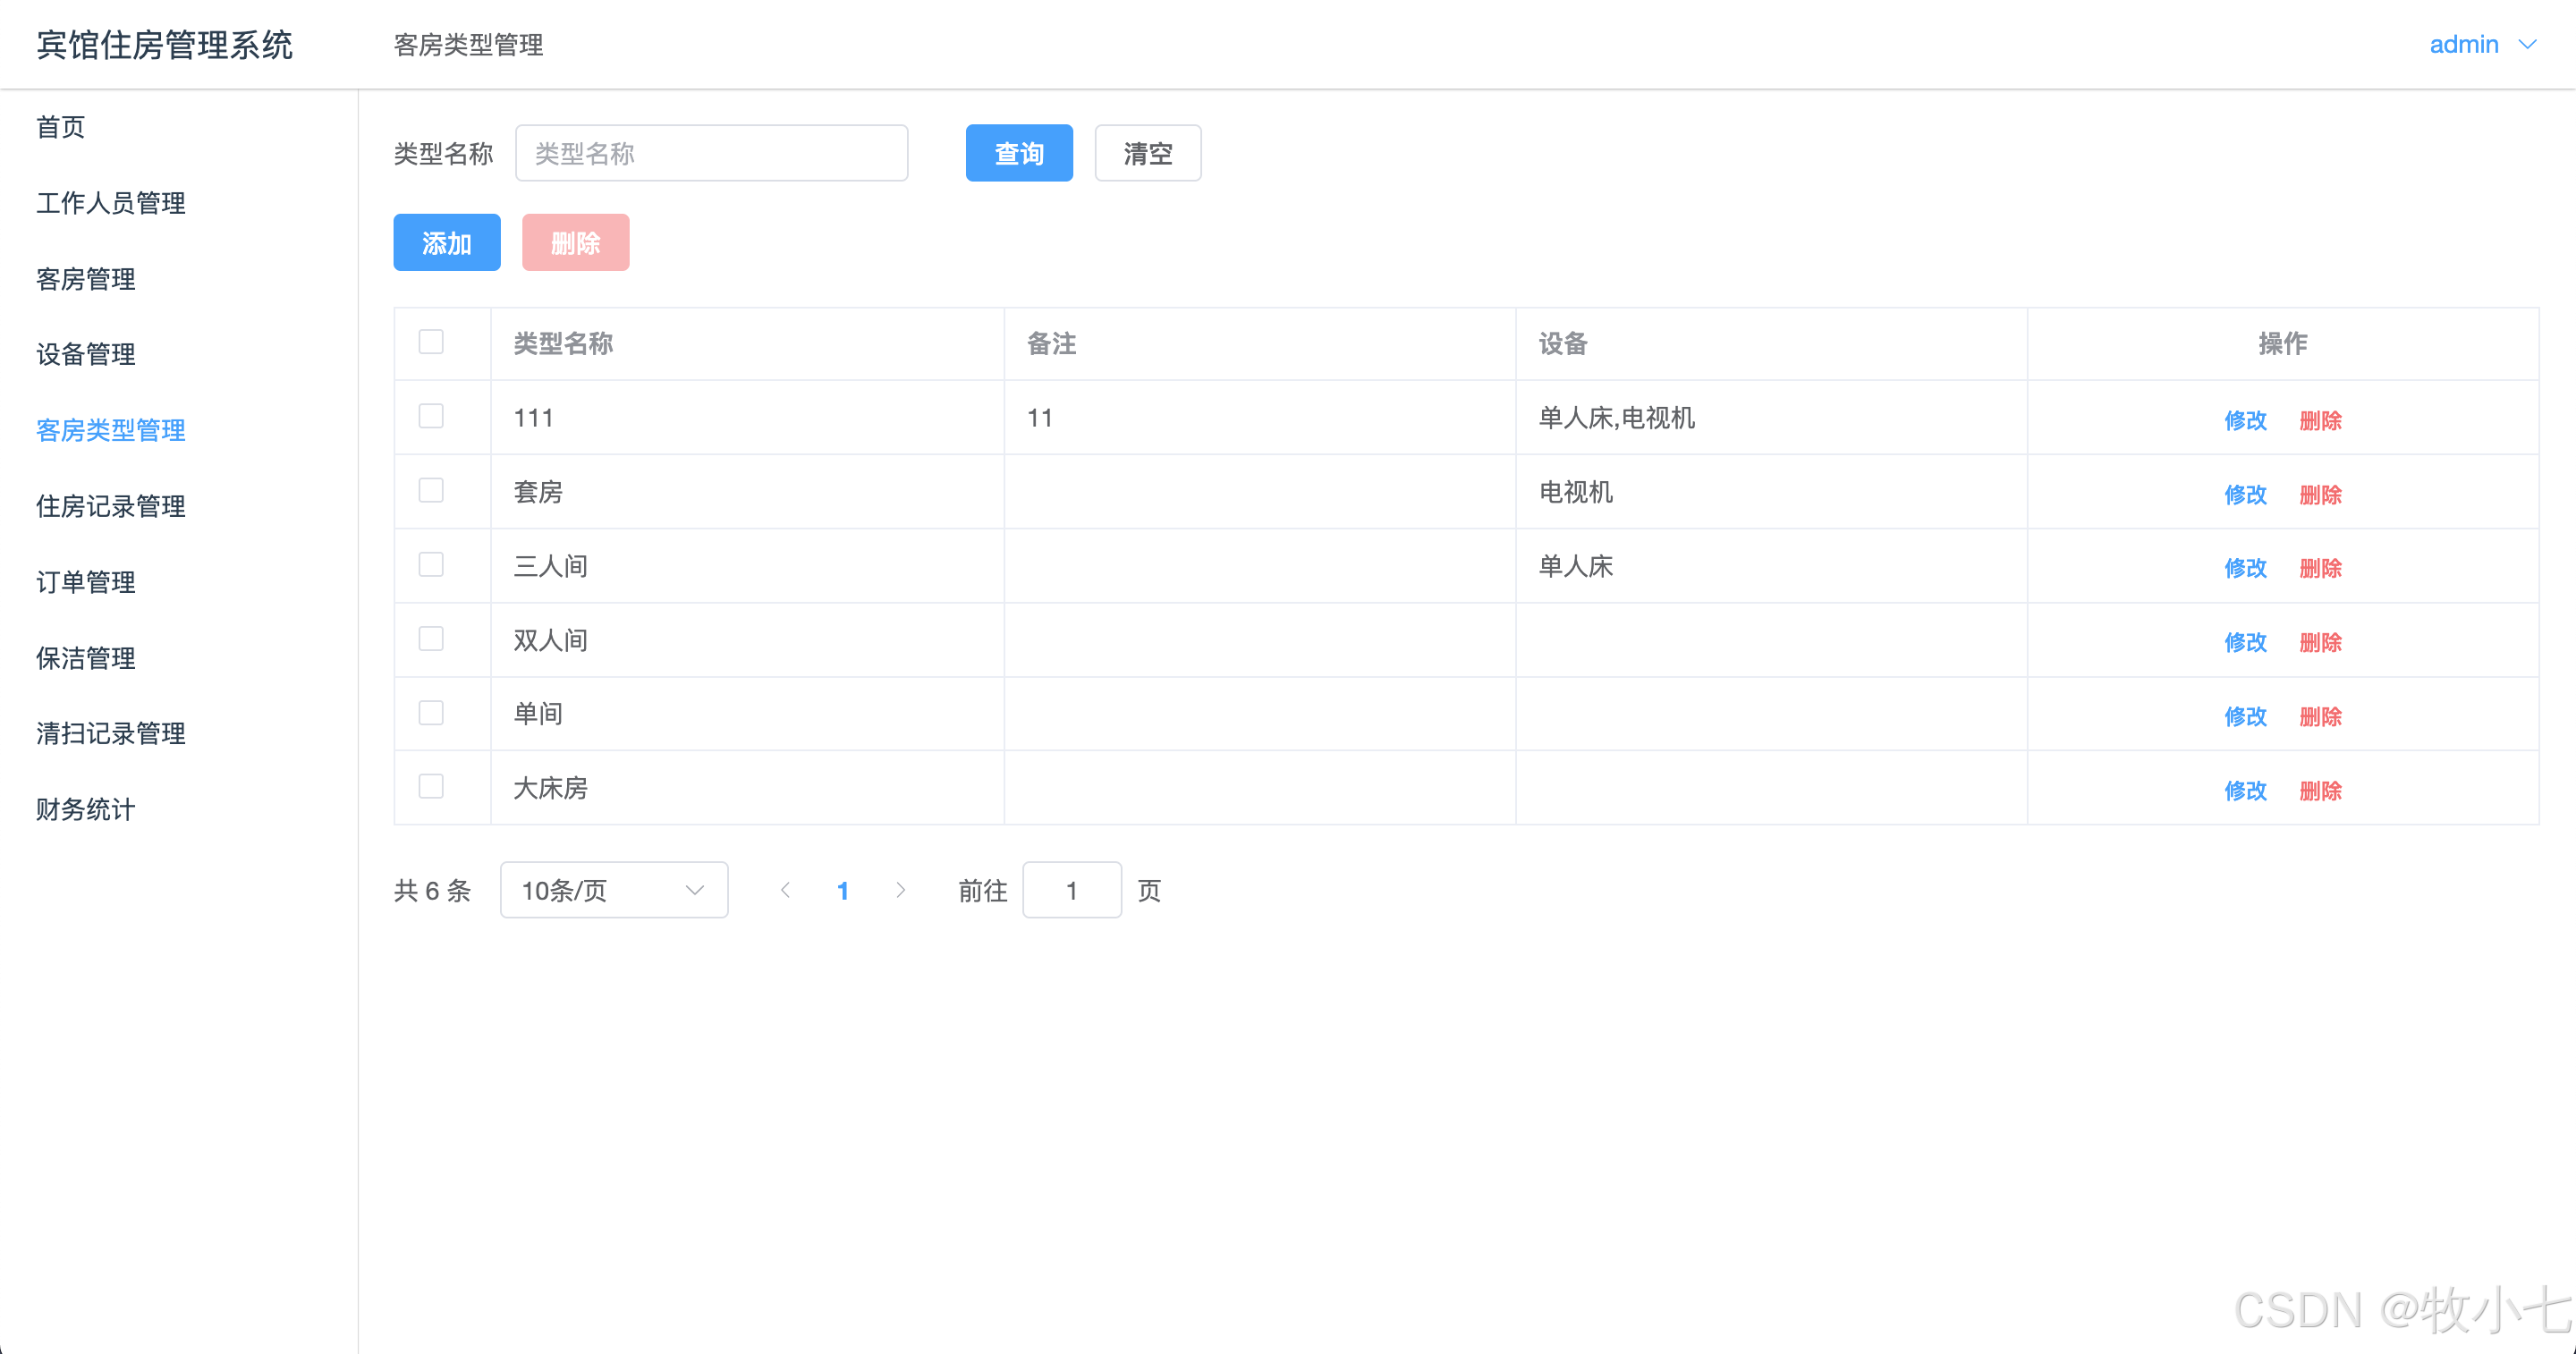Image resolution: width=2576 pixels, height=1354 pixels.
Task: Go to 订单管理 menu item
Action: click(86, 582)
